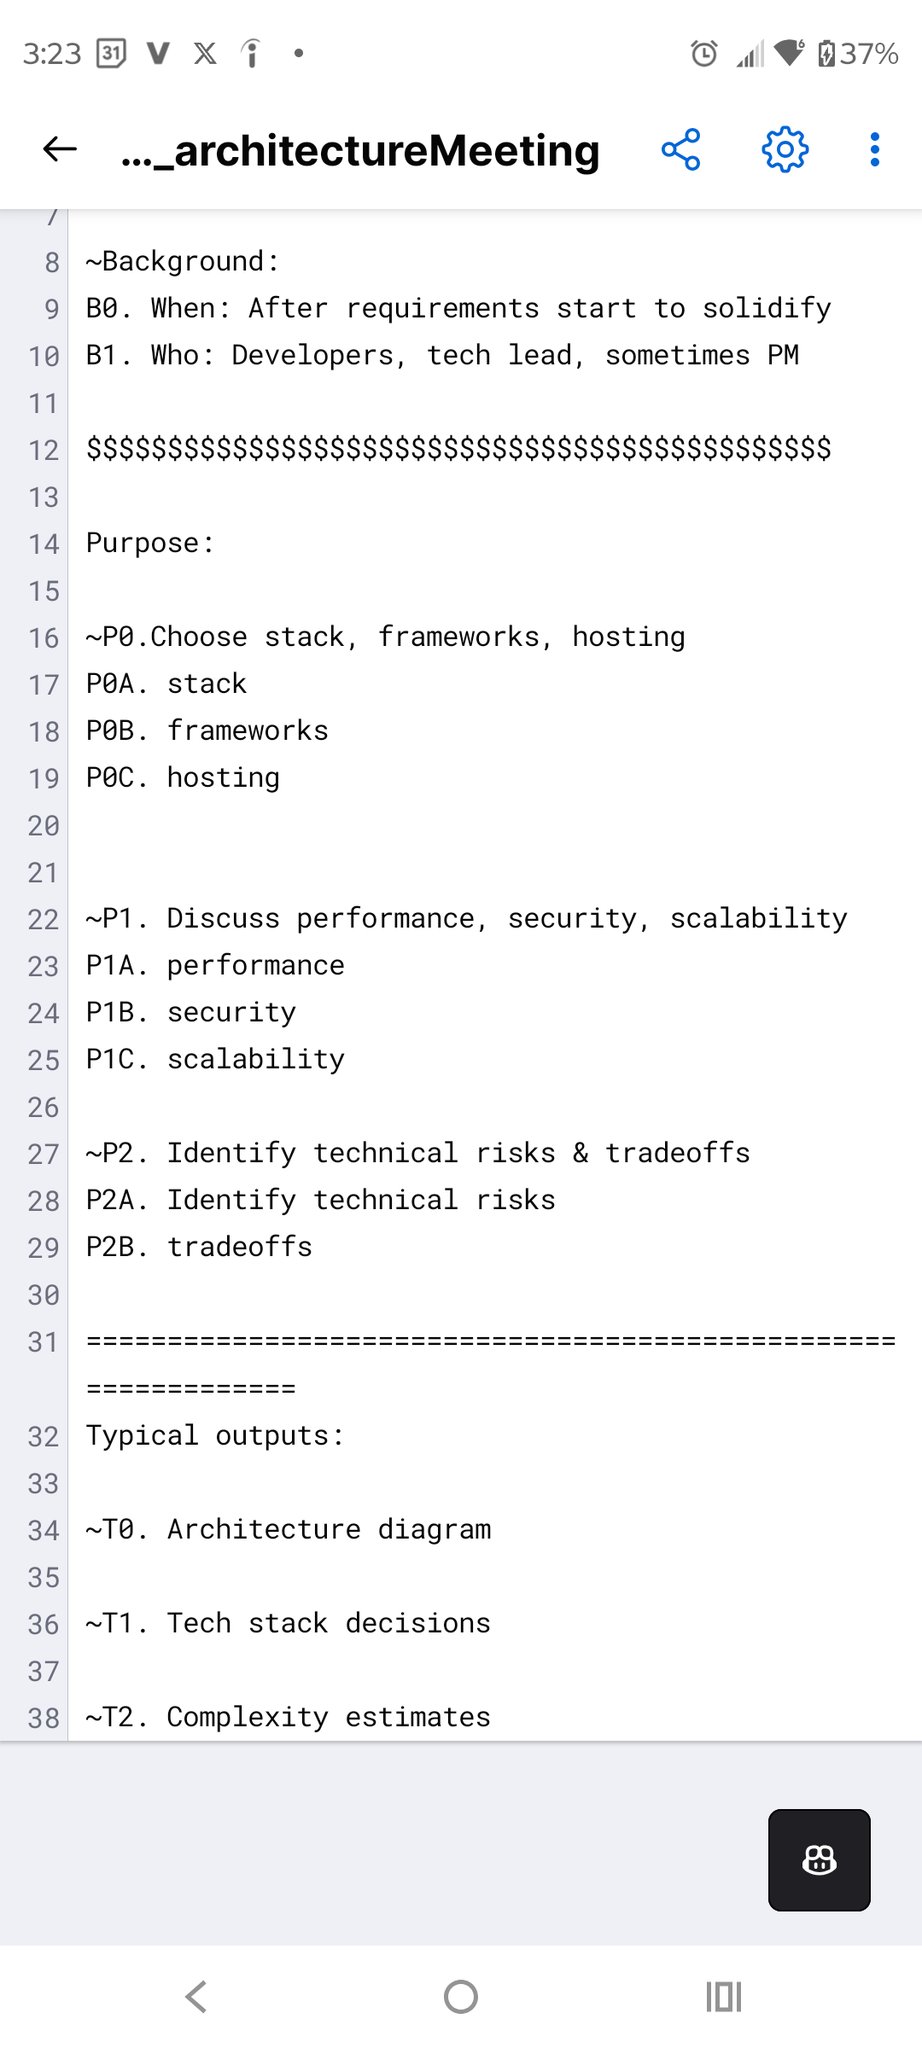The height and width of the screenshot is (2048, 922).
Task: Tap the '~T1. Tech stack decisions' line
Action: (x=288, y=1623)
